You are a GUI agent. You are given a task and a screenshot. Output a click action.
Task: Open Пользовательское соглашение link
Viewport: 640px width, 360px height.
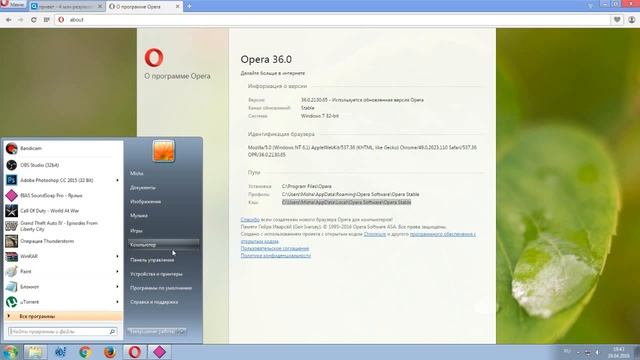click(x=275, y=249)
